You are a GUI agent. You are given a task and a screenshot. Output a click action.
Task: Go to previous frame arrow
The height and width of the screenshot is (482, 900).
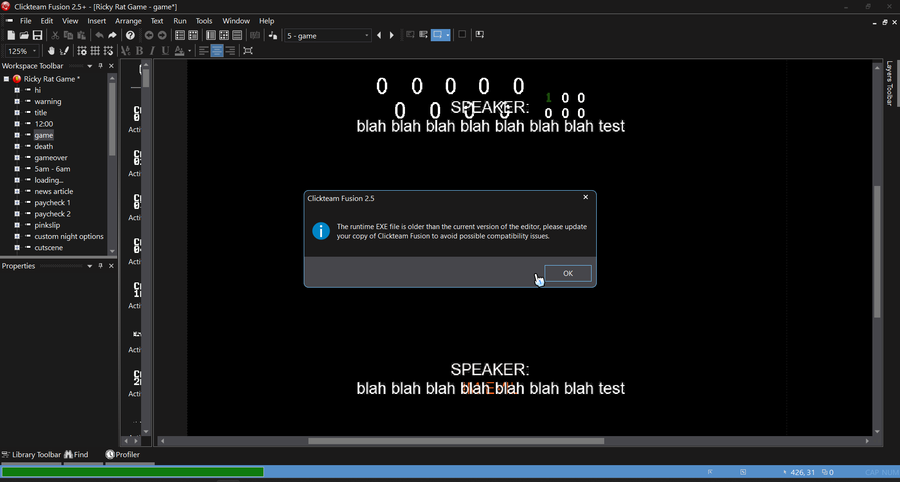pyautogui.click(x=379, y=36)
